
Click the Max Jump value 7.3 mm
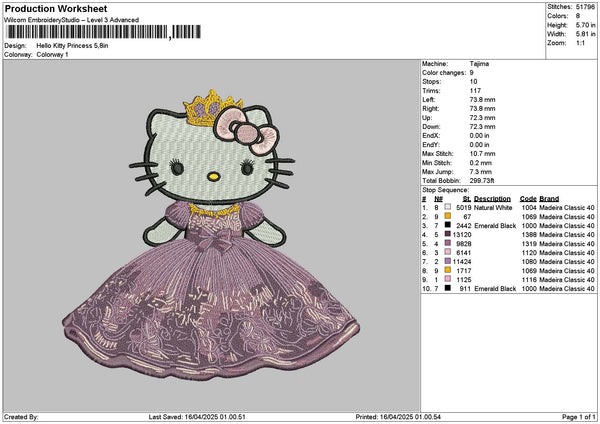tap(481, 172)
